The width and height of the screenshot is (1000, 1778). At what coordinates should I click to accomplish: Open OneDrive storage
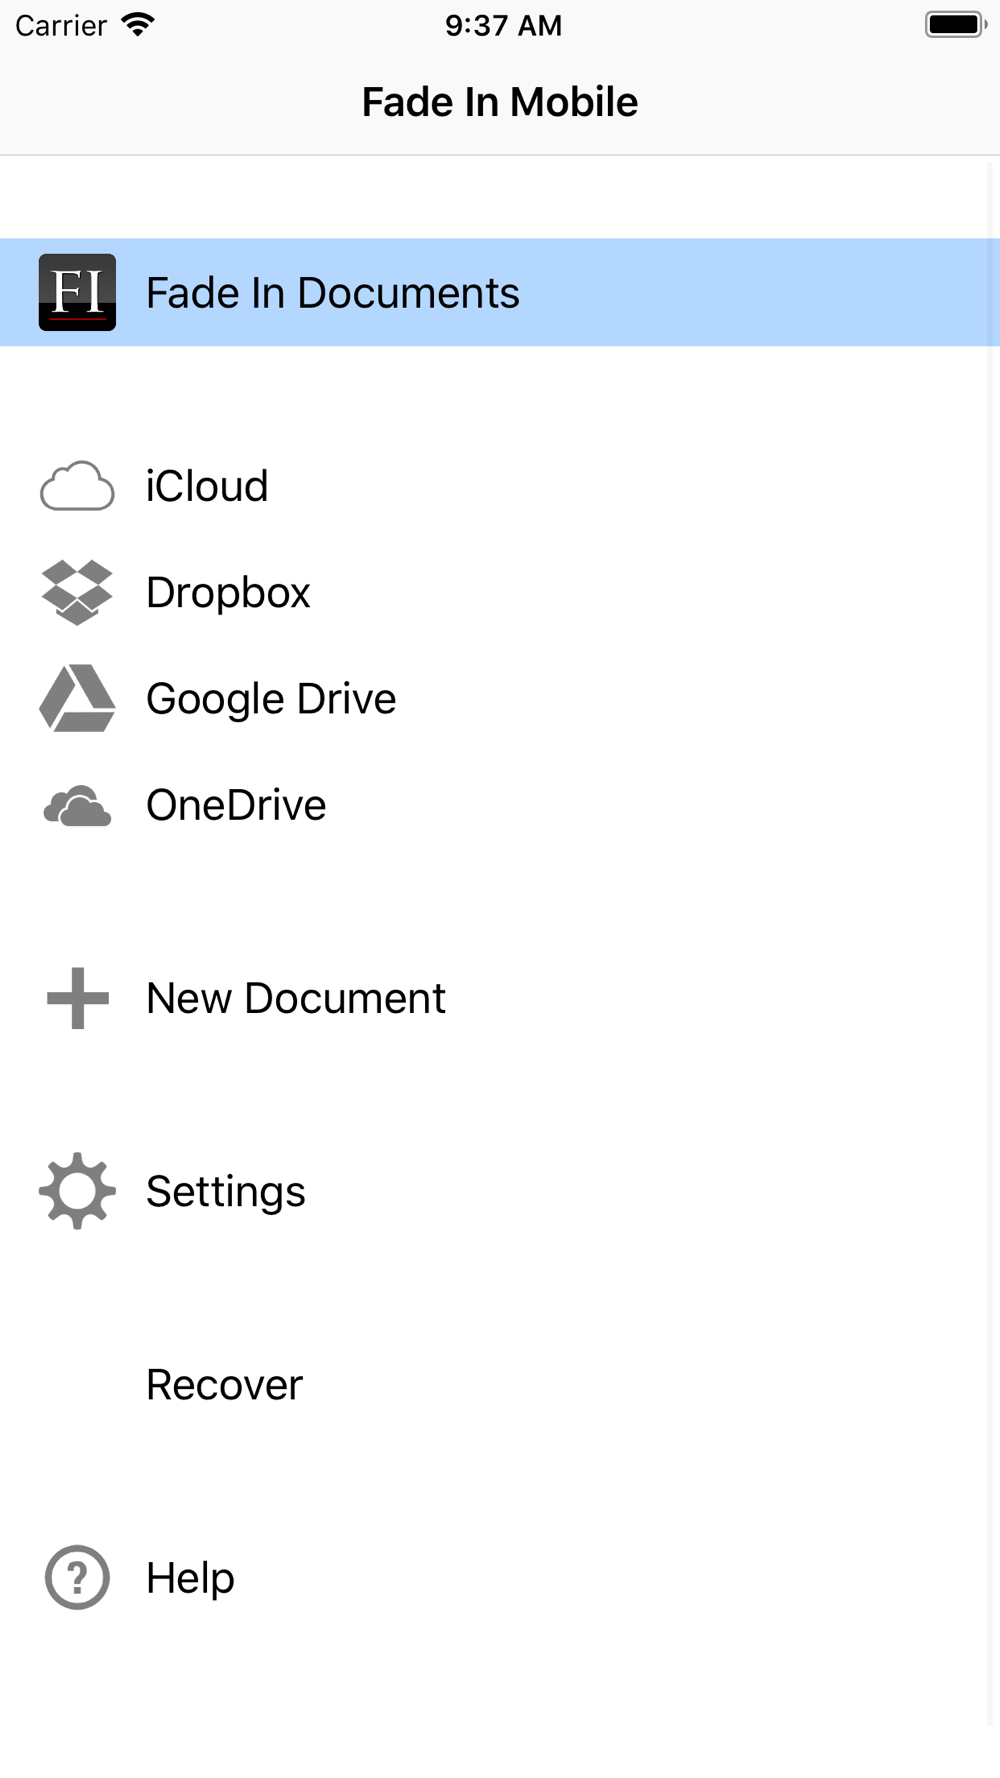[x=500, y=805]
